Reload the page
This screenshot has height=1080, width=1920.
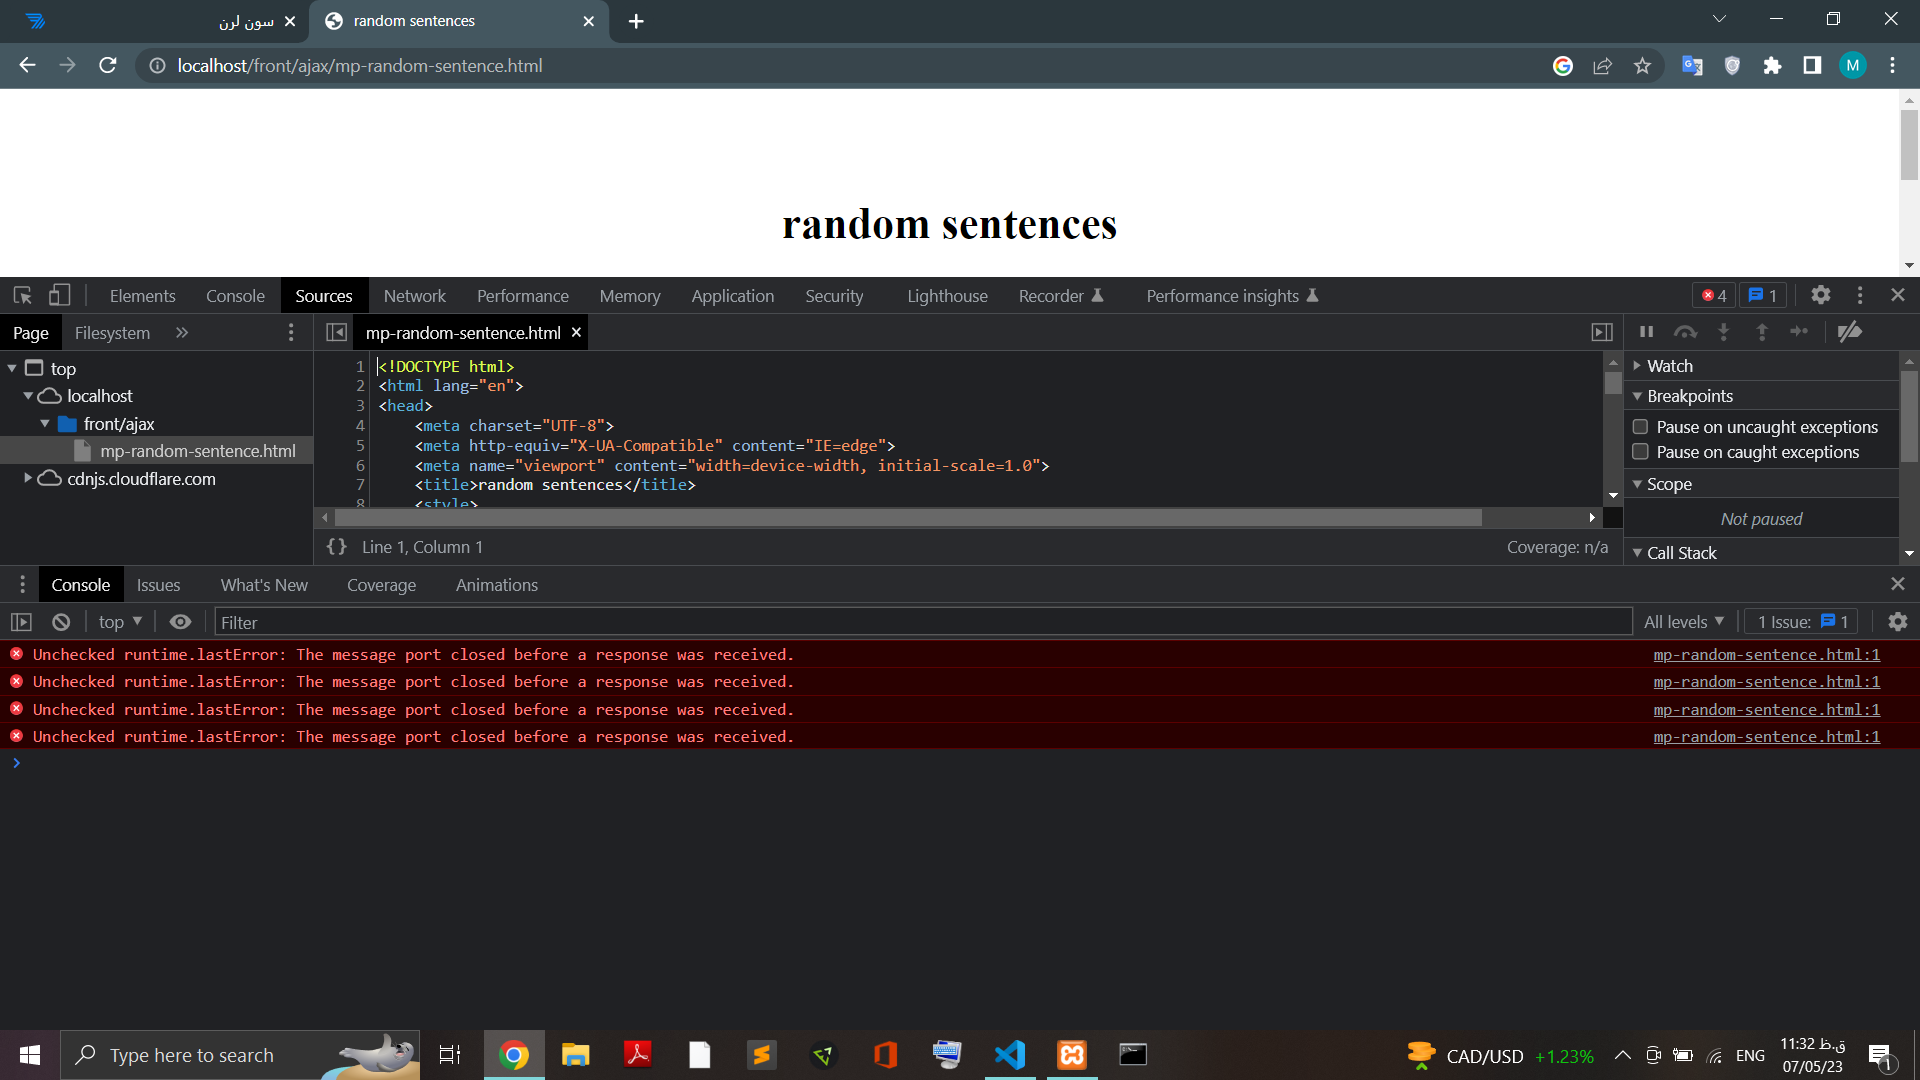tap(108, 65)
